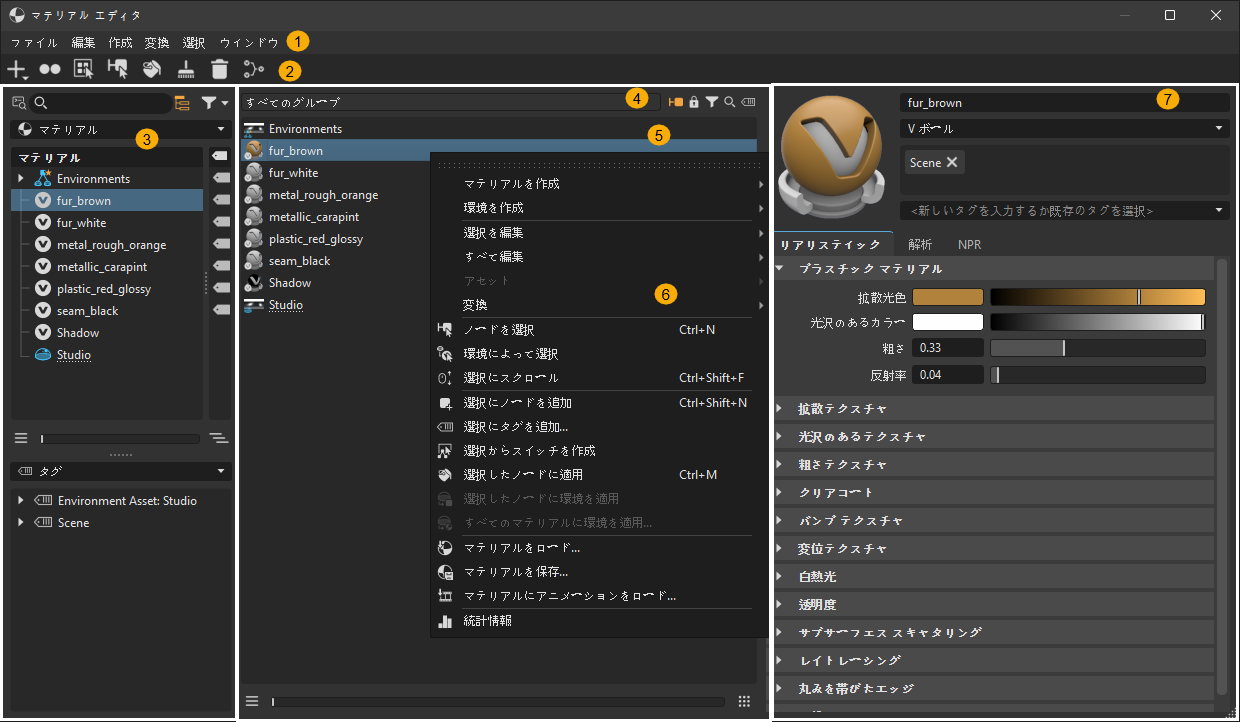Switch to the NPR tab
Viewport: 1240px width, 722px height.
coord(969,244)
